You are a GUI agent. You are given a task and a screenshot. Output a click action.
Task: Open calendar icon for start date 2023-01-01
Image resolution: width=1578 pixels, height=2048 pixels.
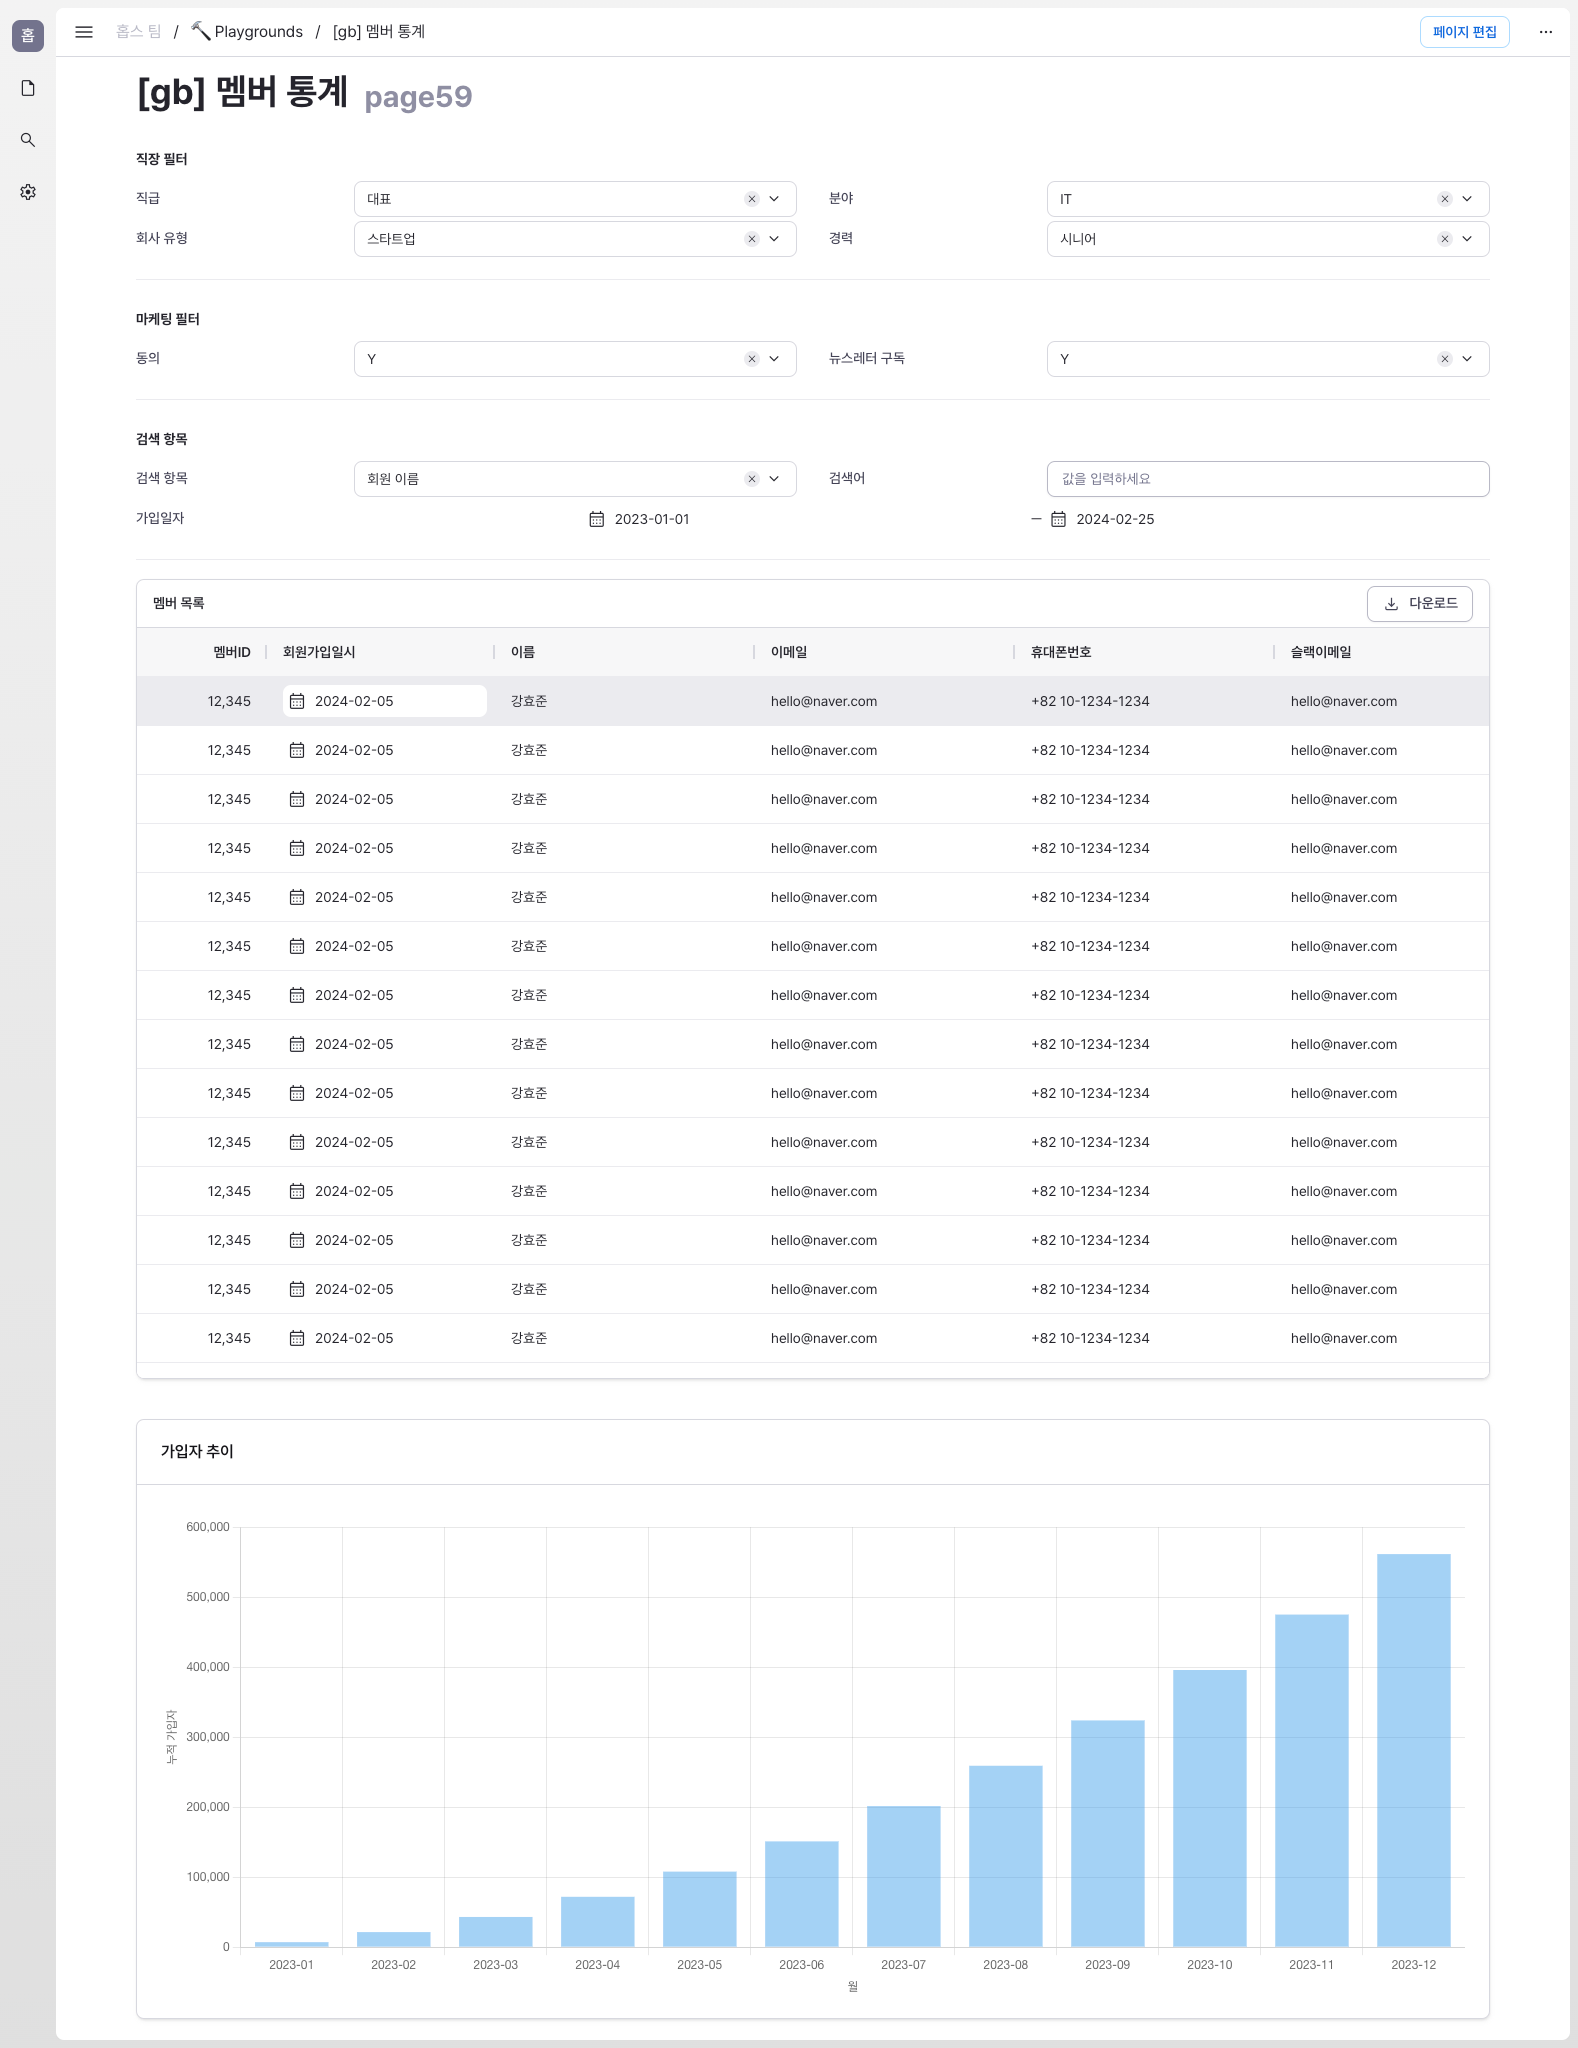point(597,519)
